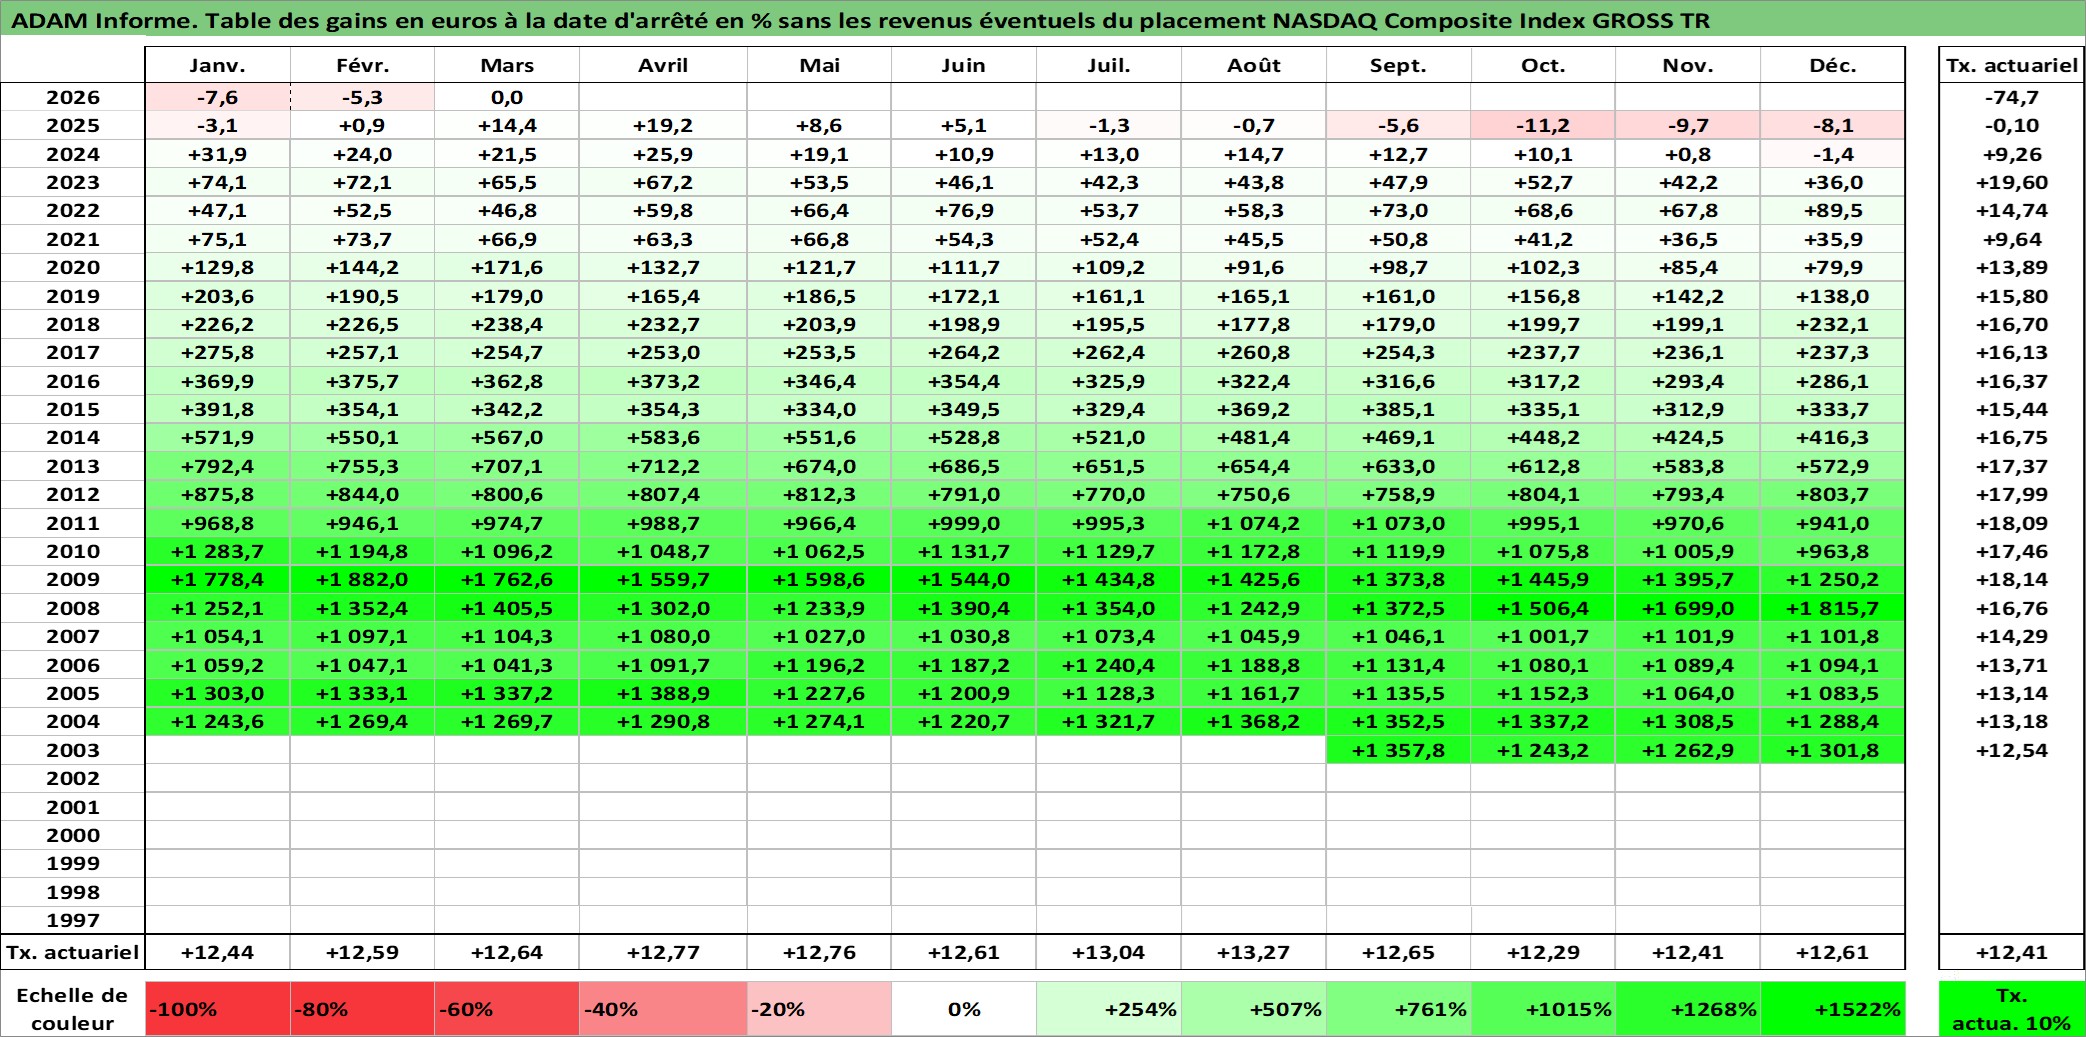Click the -74,7 actuarial rate for 2026
Screen dimensions: 2086x1037
pyautogui.click(x=2012, y=97)
